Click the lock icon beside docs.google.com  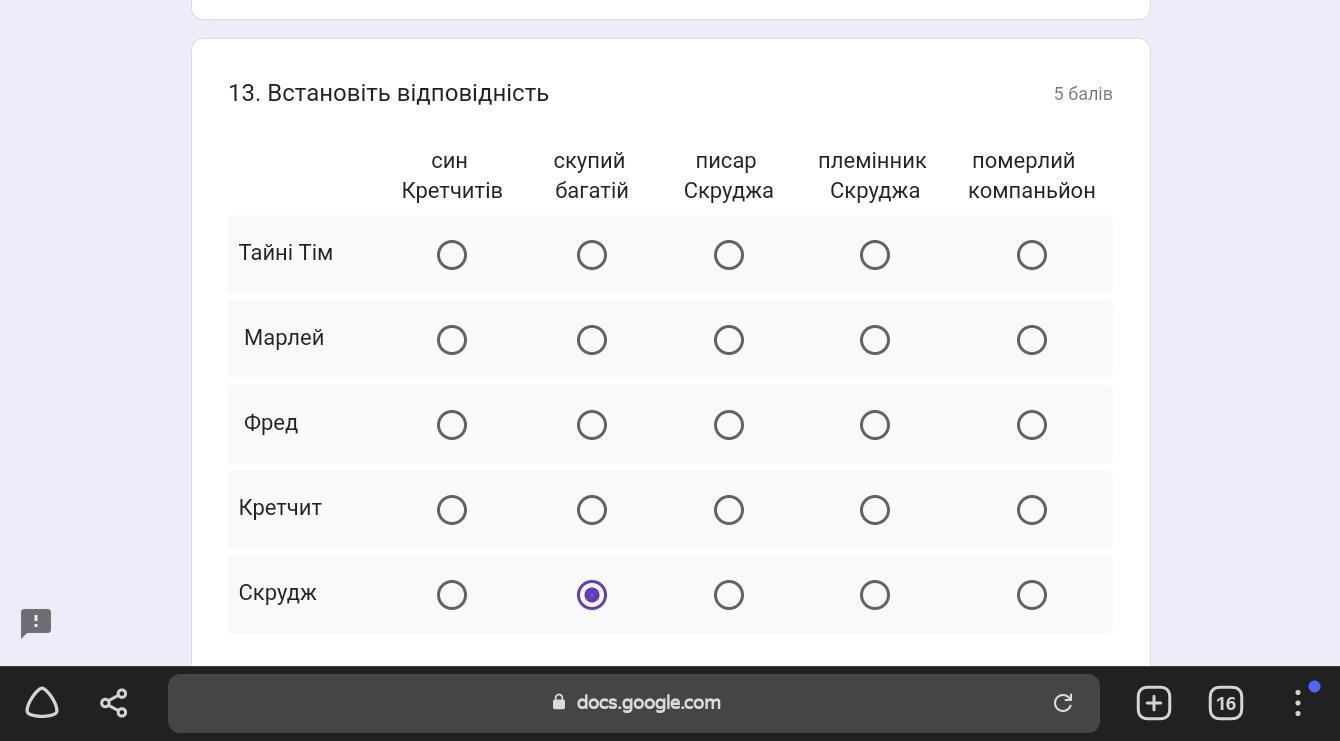[559, 702]
